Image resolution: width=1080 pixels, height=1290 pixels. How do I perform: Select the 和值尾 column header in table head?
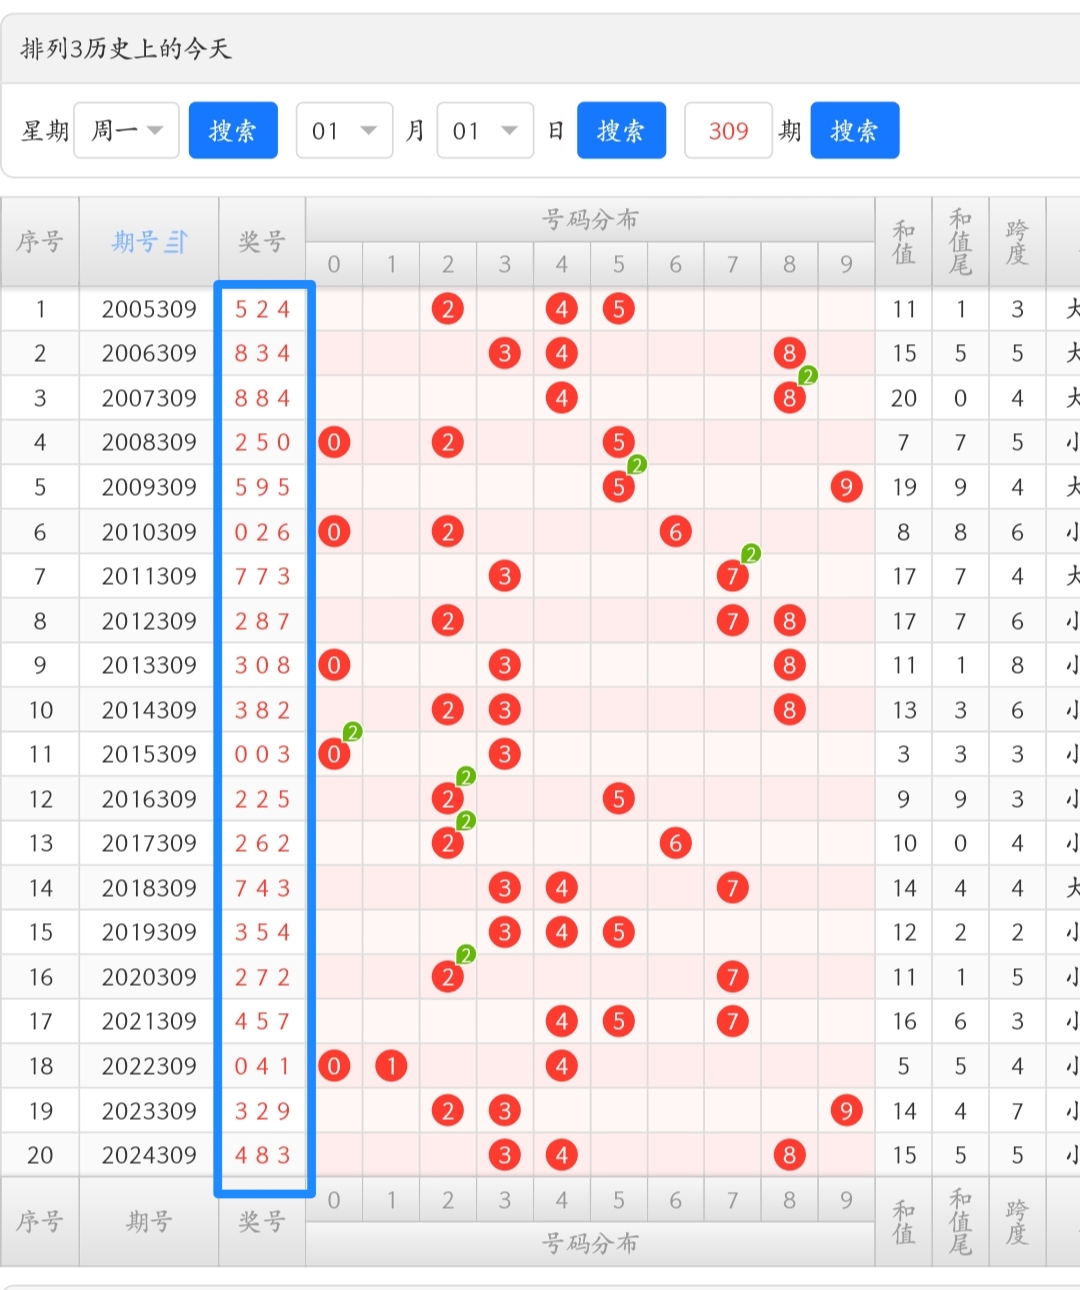(960, 242)
